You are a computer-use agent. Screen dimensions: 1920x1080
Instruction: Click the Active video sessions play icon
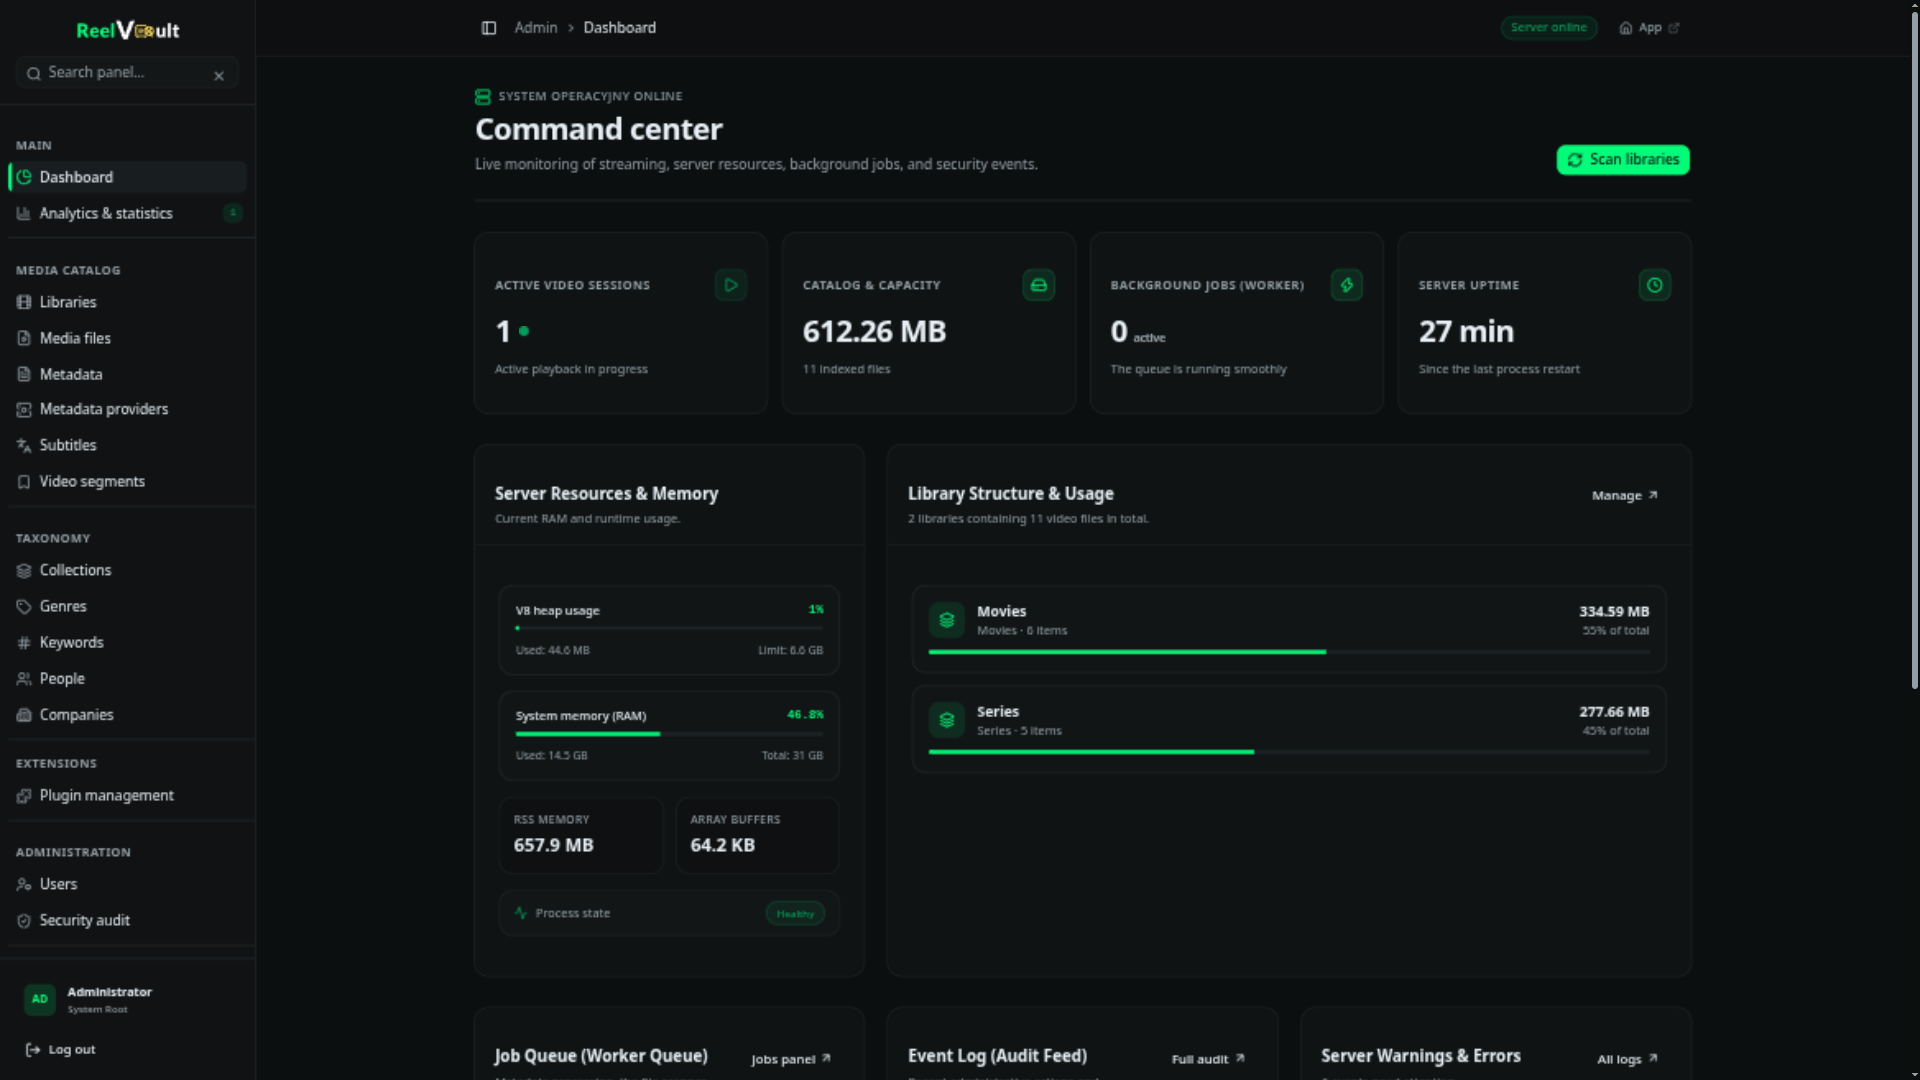pos(731,285)
